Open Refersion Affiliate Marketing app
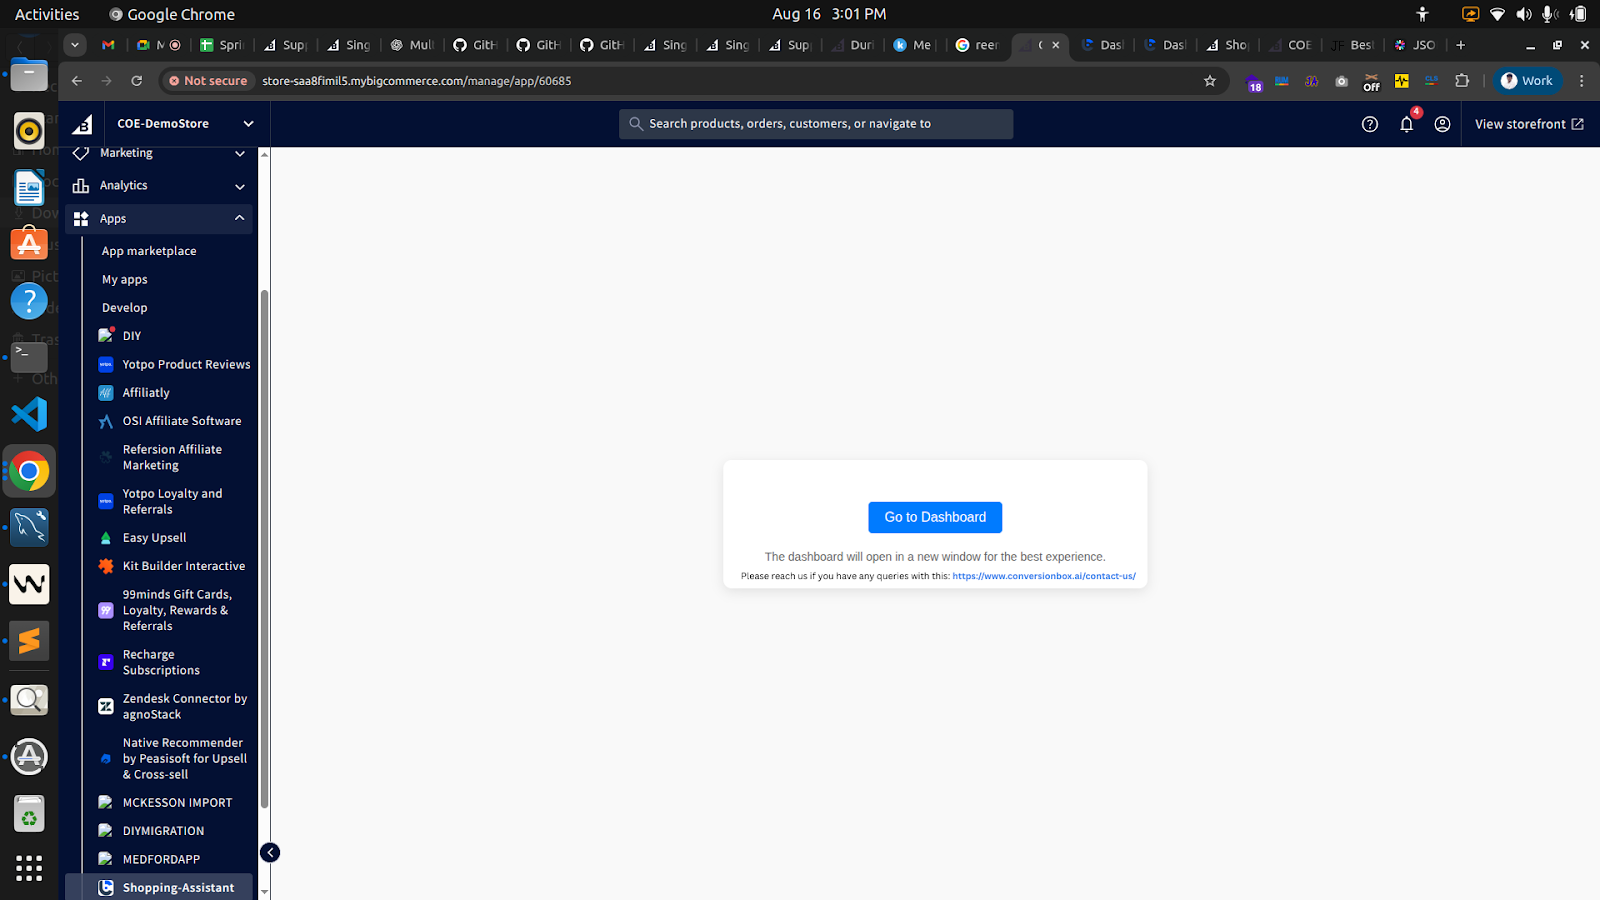The height and width of the screenshot is (900, 1600). pos(172,457)
